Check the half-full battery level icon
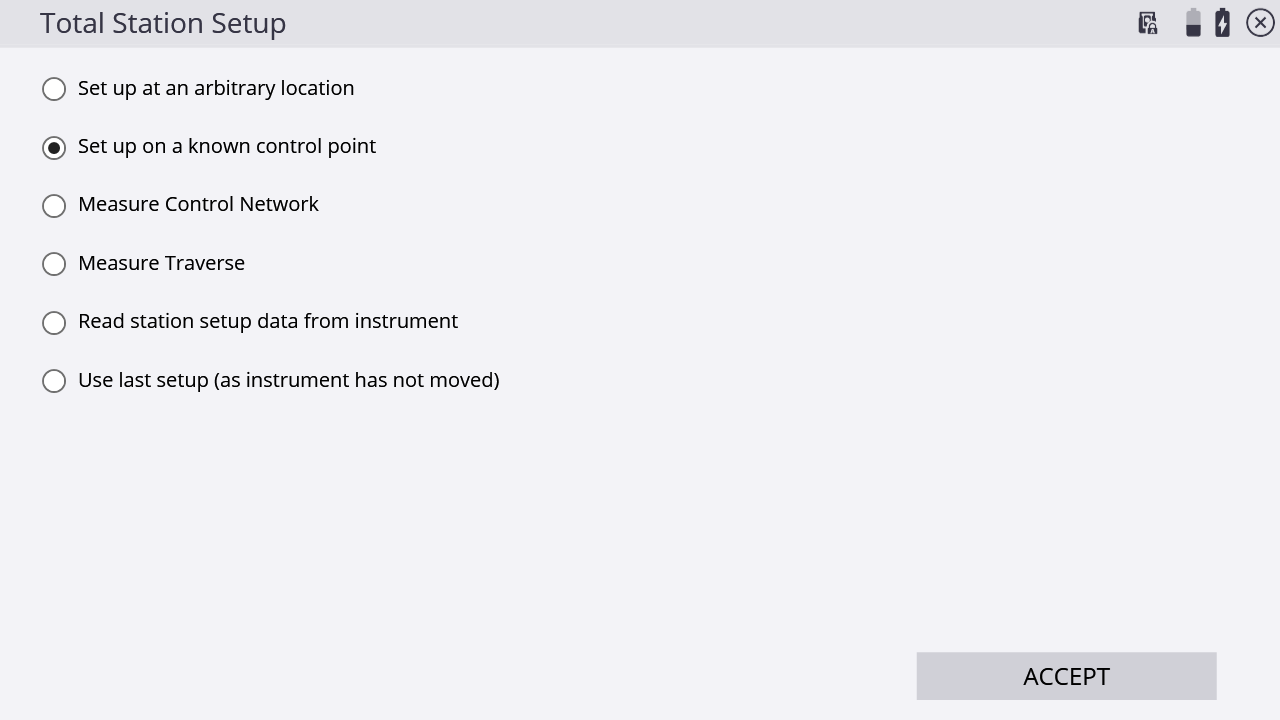The height and width of the screenshot is (720, 1280). point(1193,23)
